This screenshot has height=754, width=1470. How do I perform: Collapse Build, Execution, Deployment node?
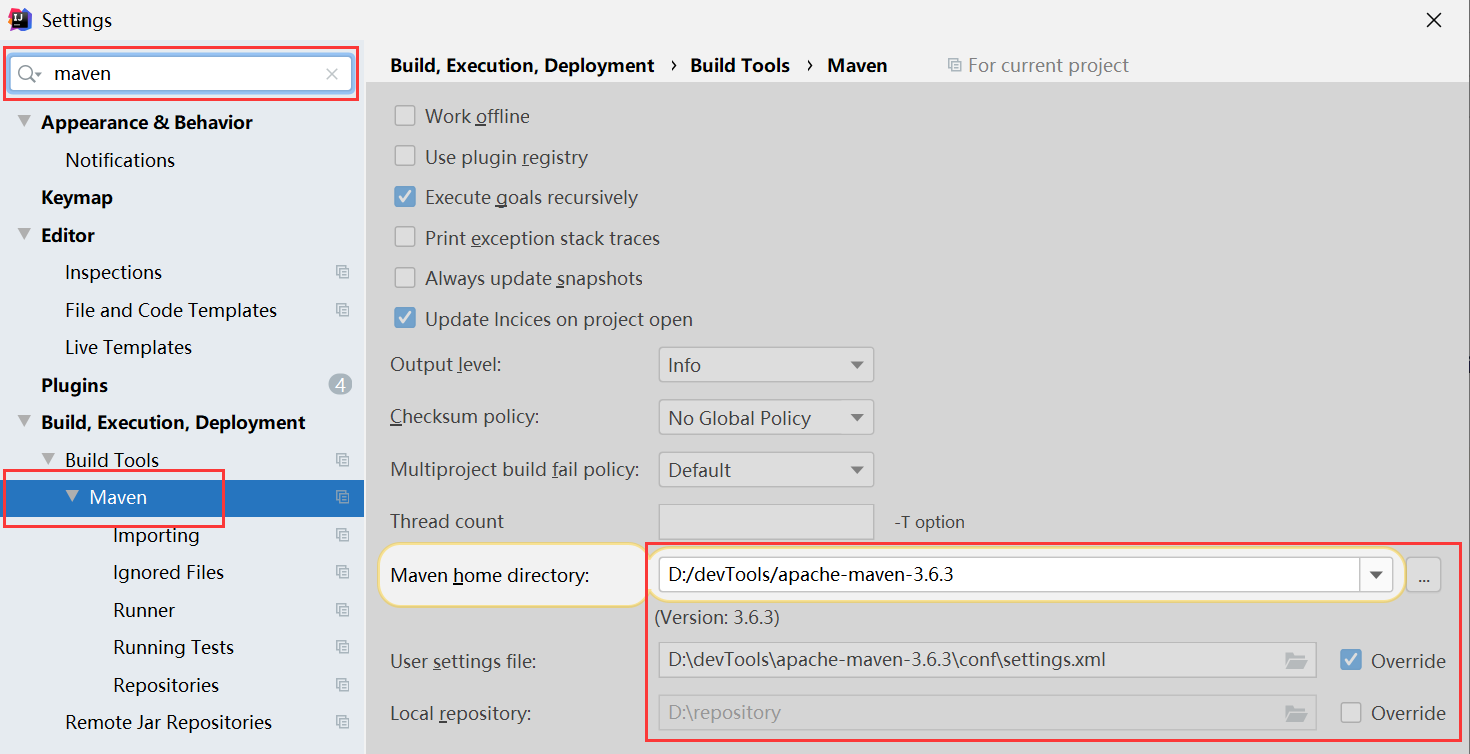coord(24,422)
